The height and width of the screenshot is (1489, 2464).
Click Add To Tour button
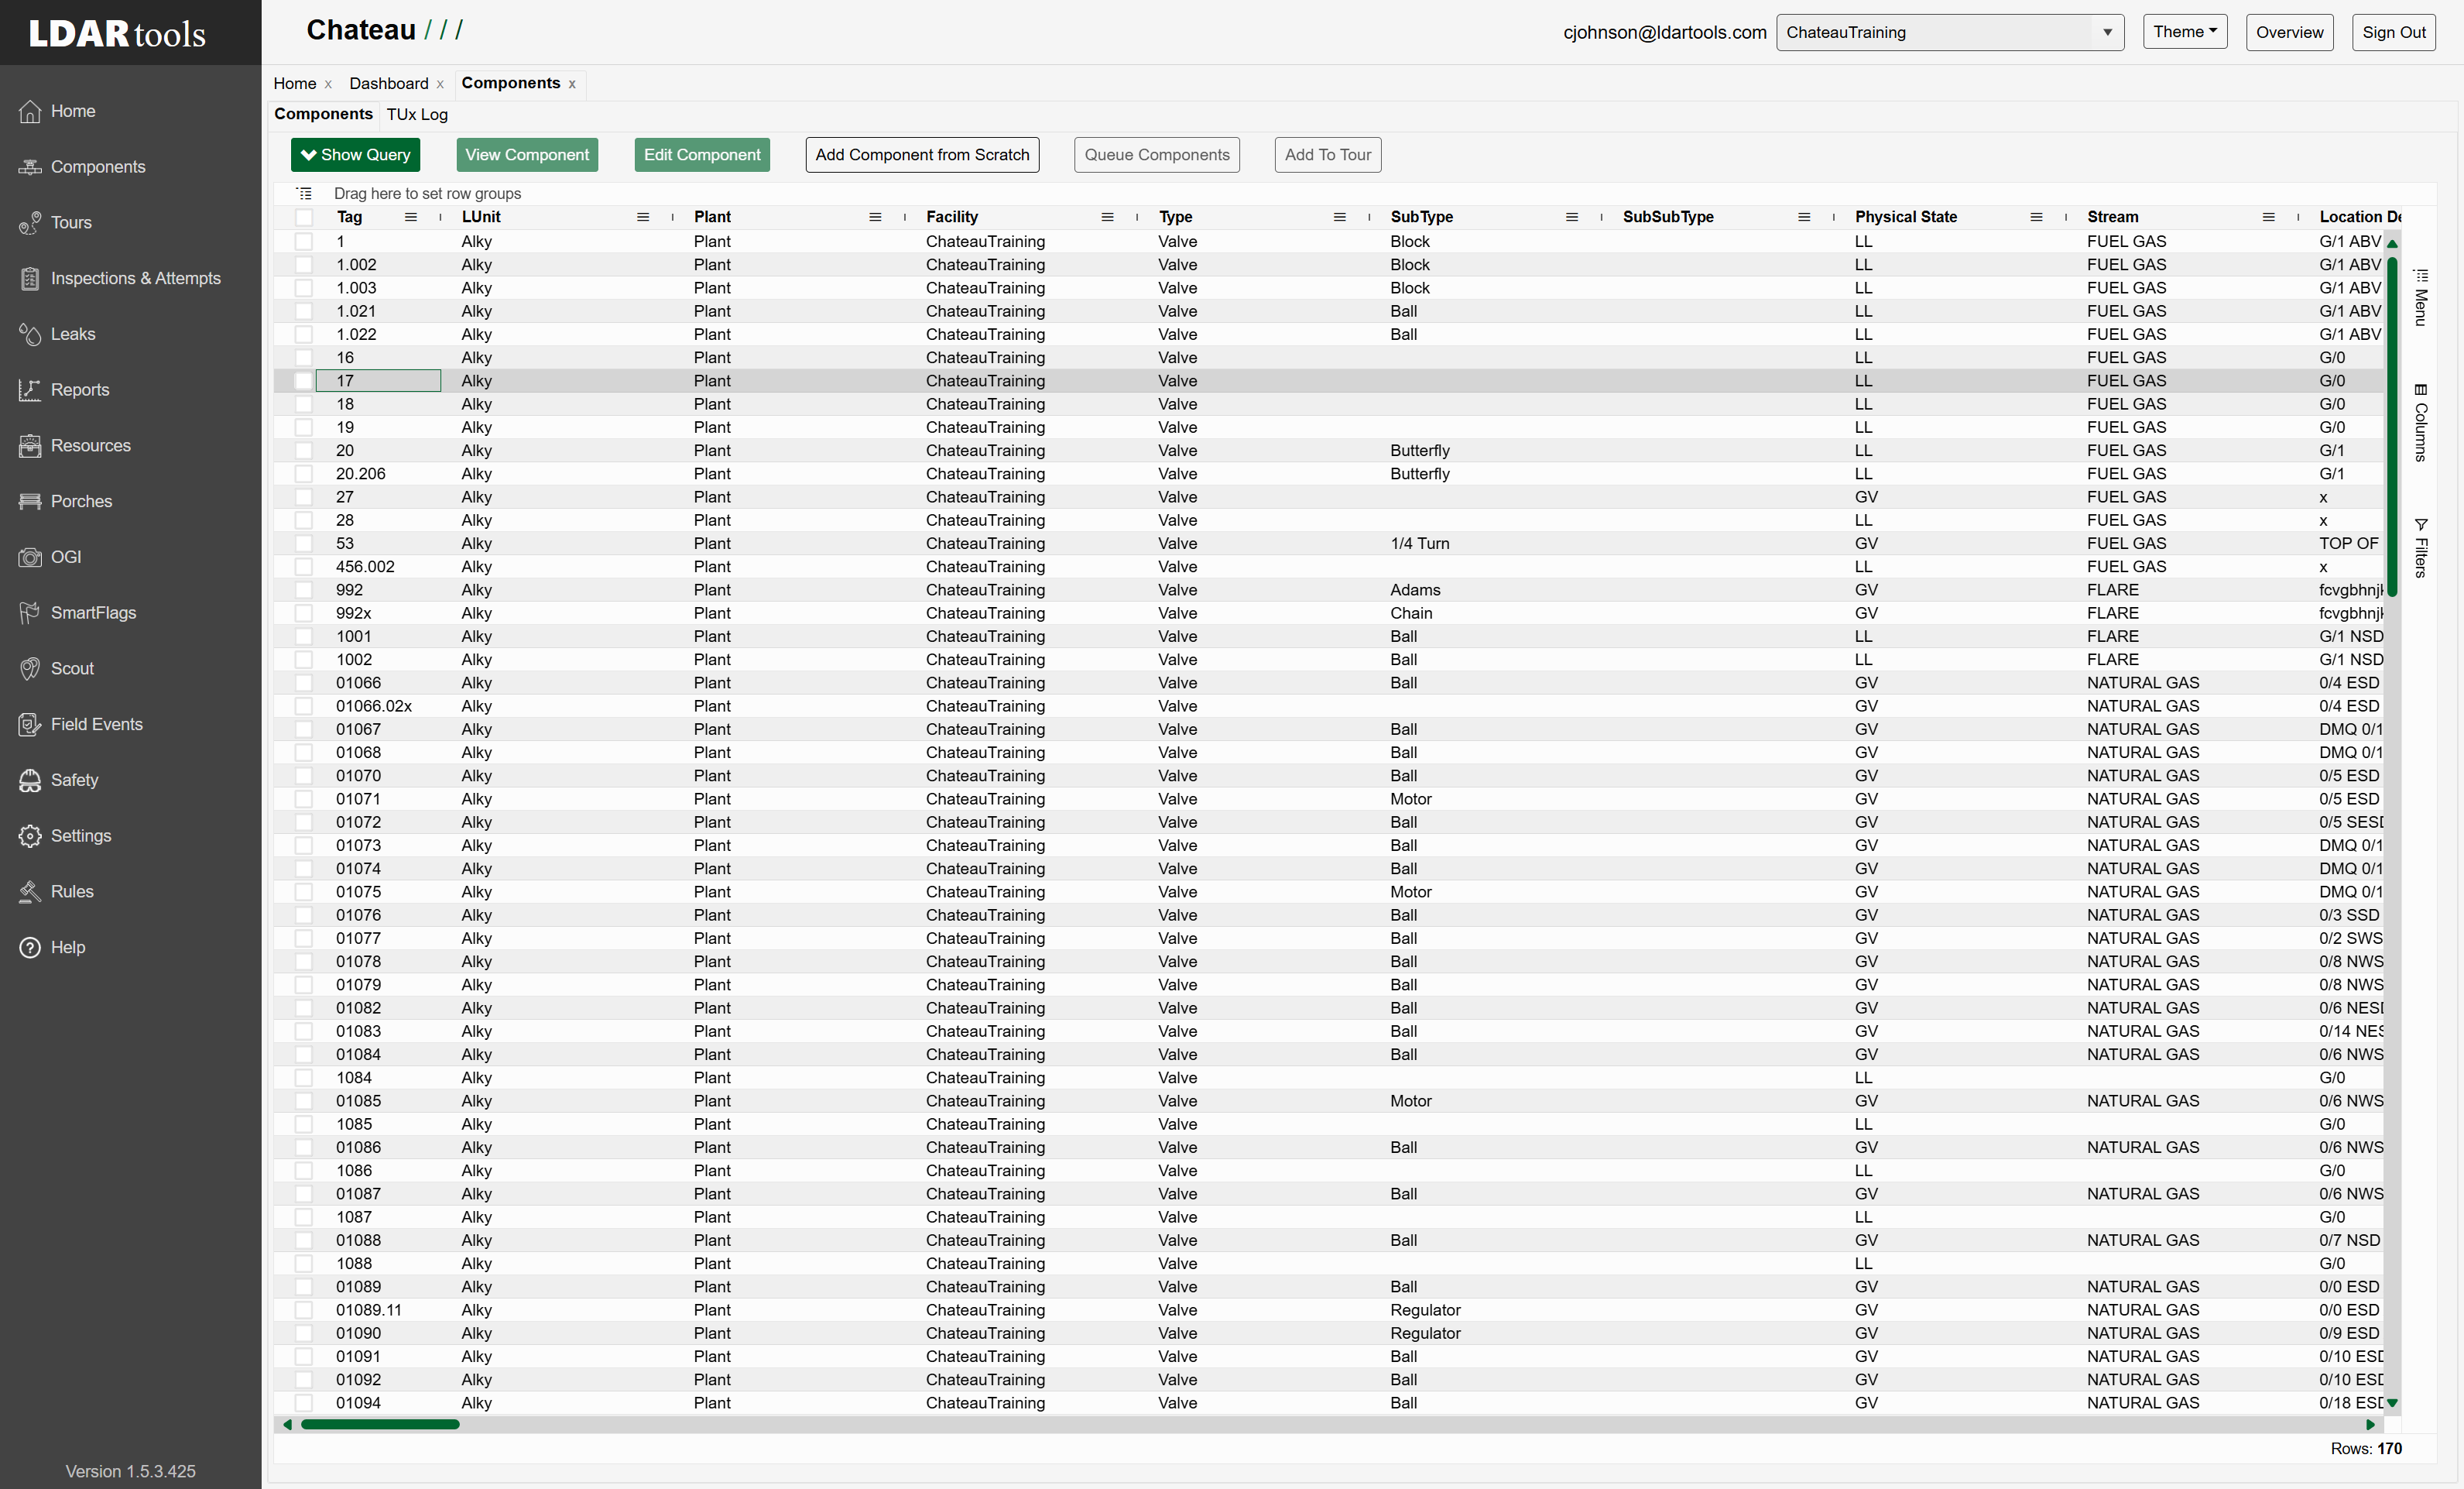[1328, 155]
